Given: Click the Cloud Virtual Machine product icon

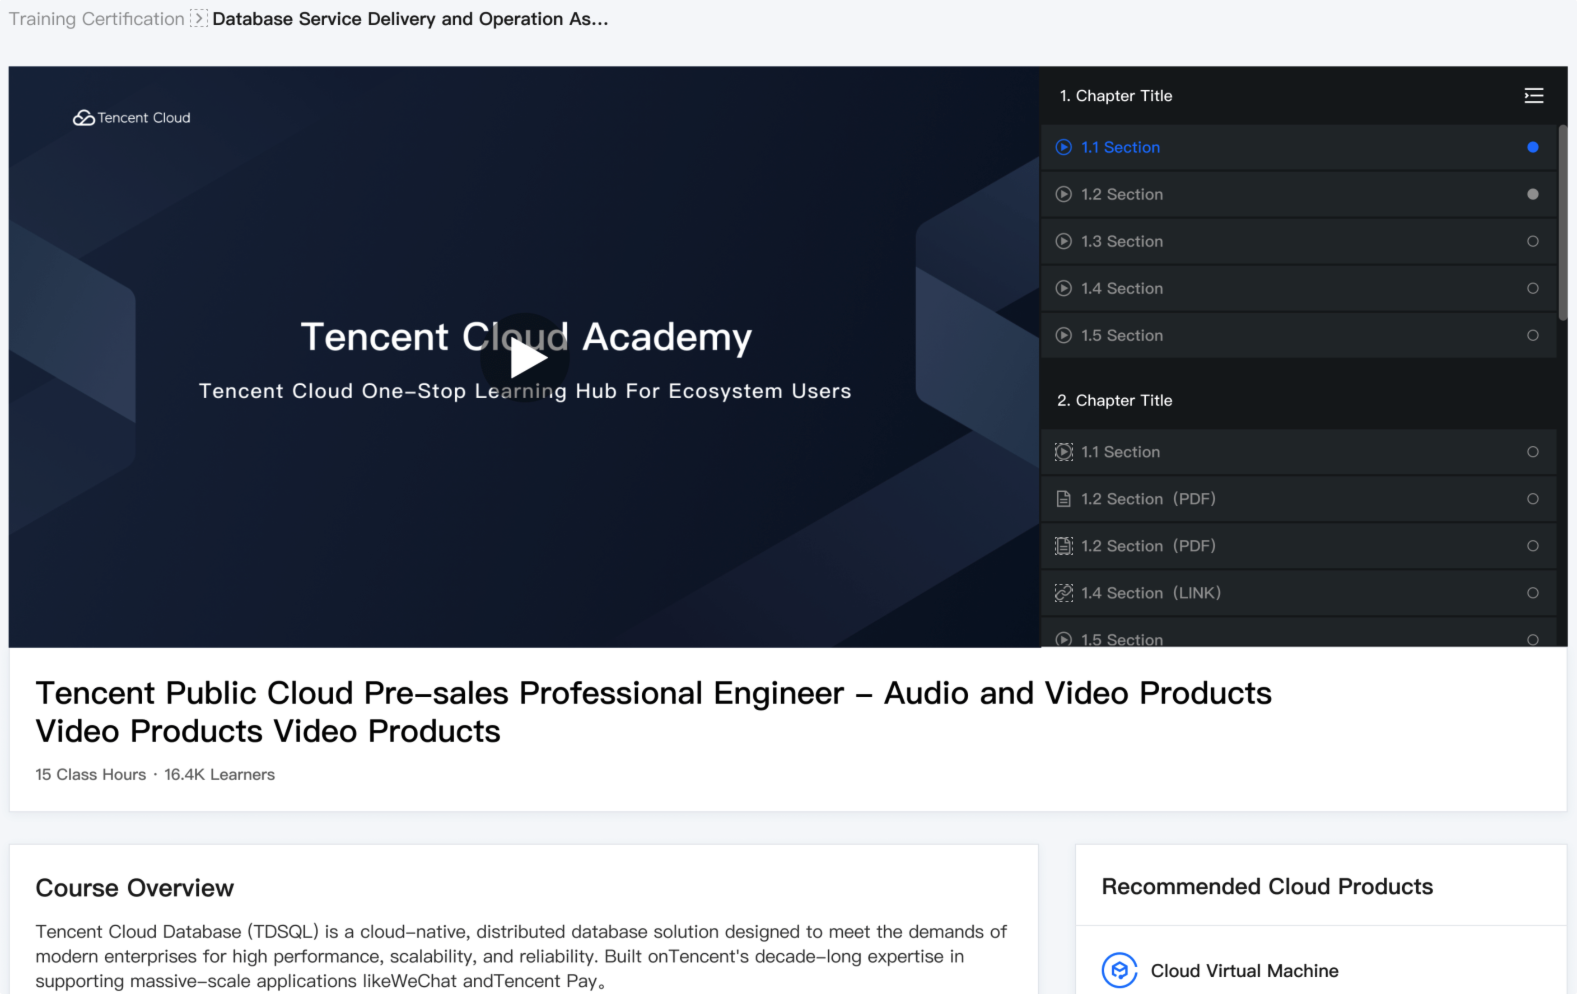Looking at the screenshot, I should 1120,970.
